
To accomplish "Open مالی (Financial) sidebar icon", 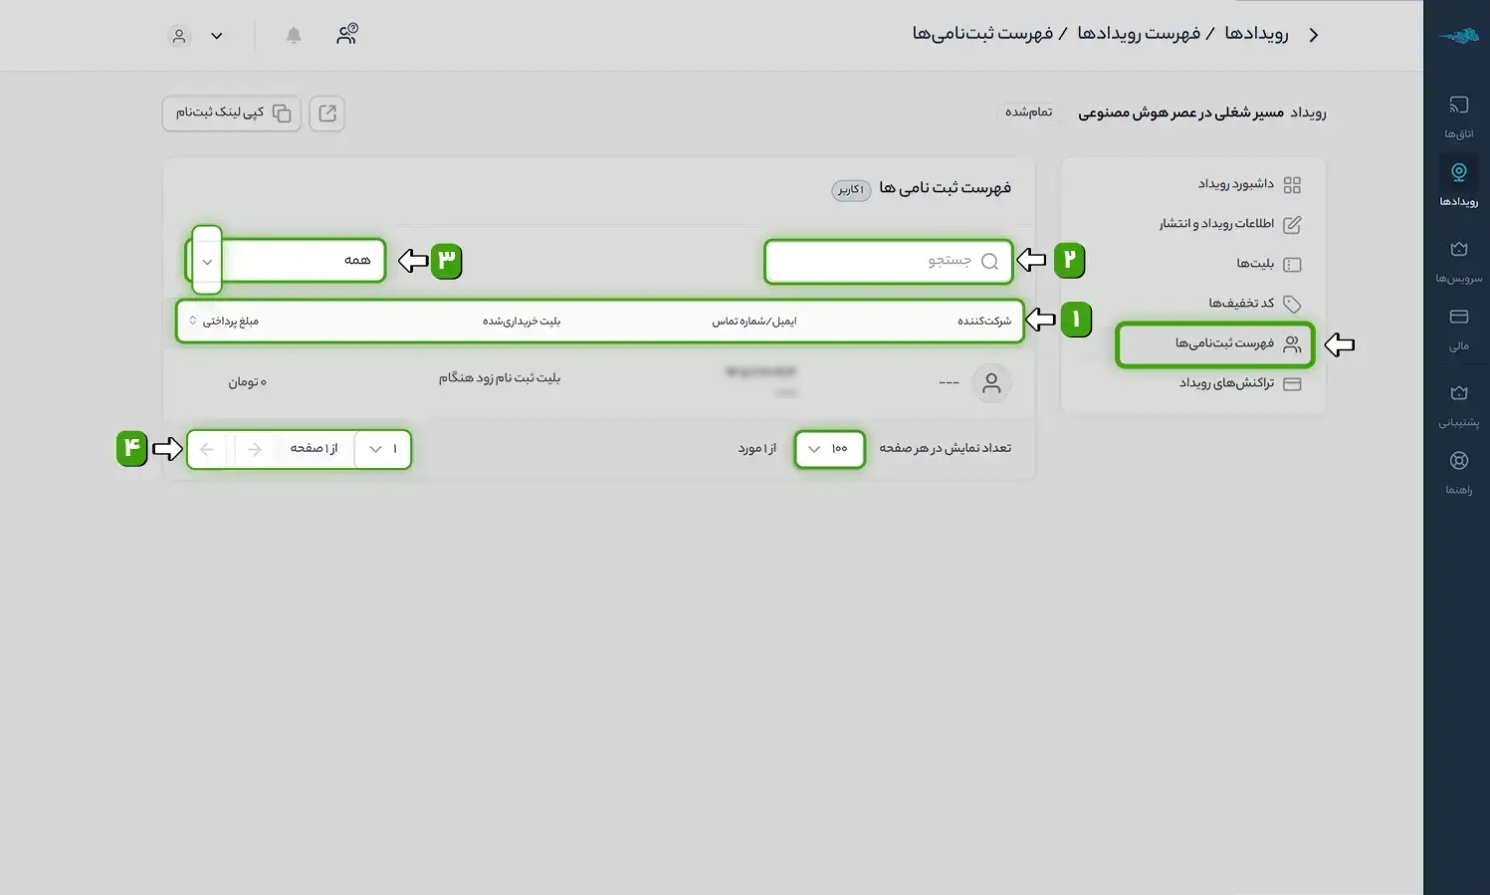I will point(1458,328).
